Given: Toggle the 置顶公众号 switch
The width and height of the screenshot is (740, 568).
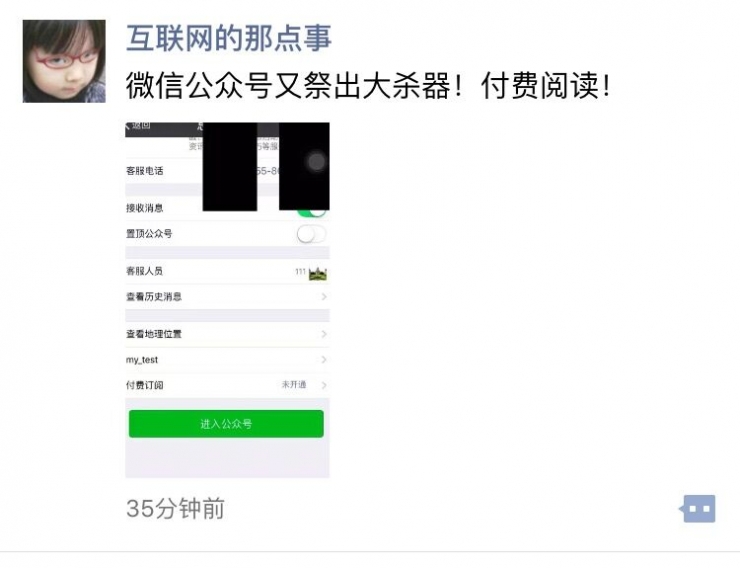Looking at the screenshot, I should point(311,234).
